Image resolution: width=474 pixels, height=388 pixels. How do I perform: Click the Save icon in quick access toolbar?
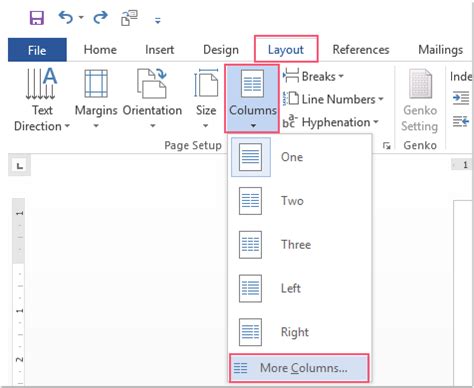(37, 17)
